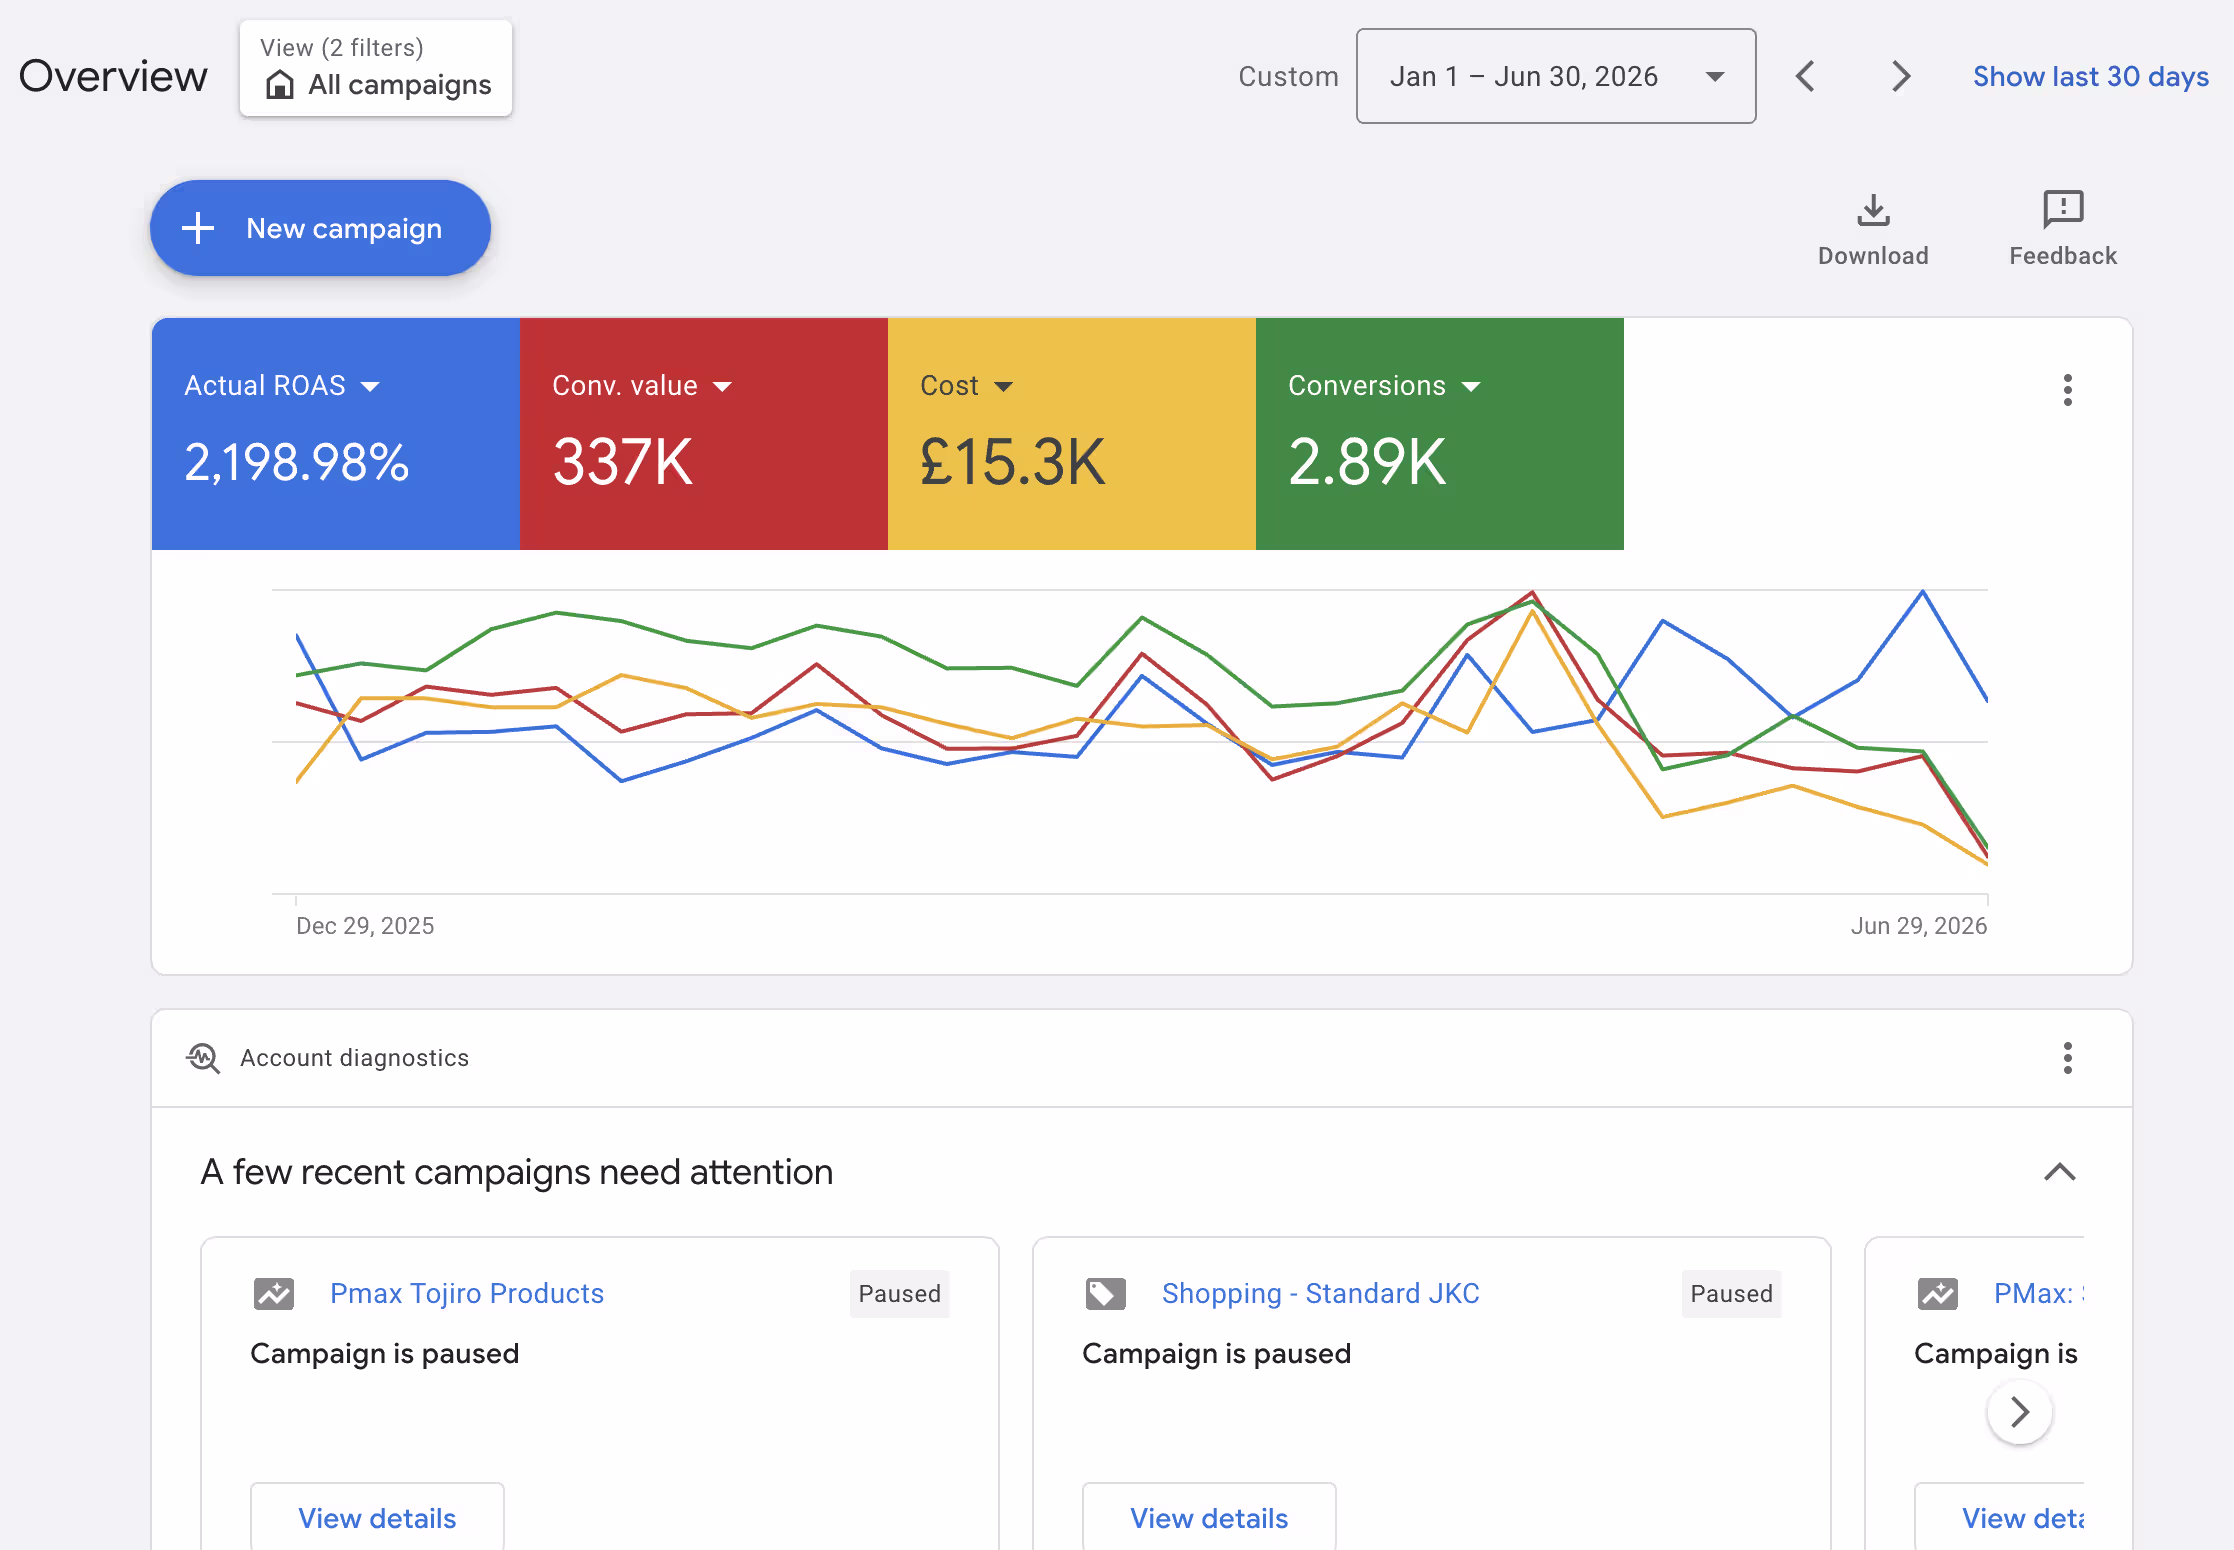Click 'Campaign is paused' under Pmax Tojiro Products

(x=384, y=1353)
